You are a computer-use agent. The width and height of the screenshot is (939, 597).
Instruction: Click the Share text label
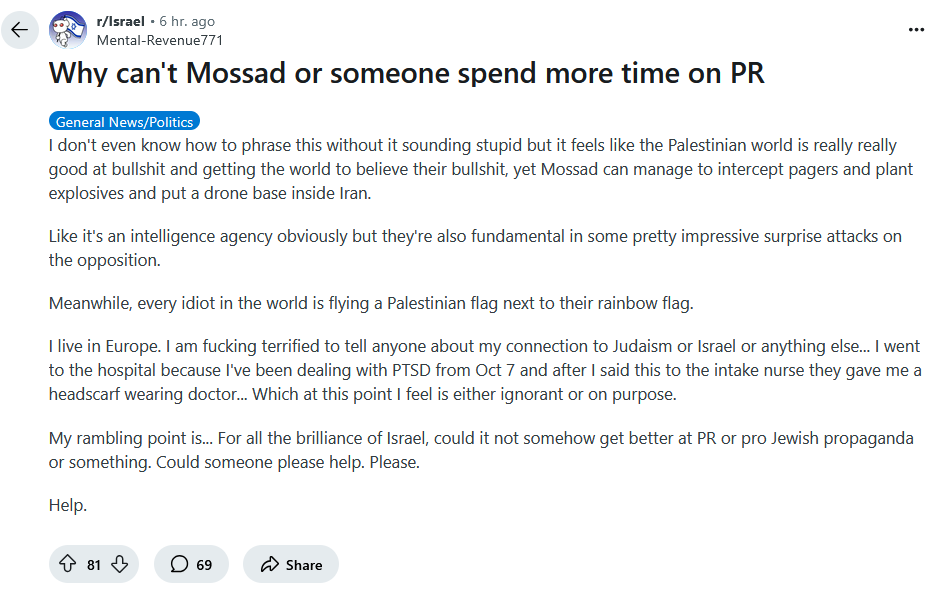(304, 565)
